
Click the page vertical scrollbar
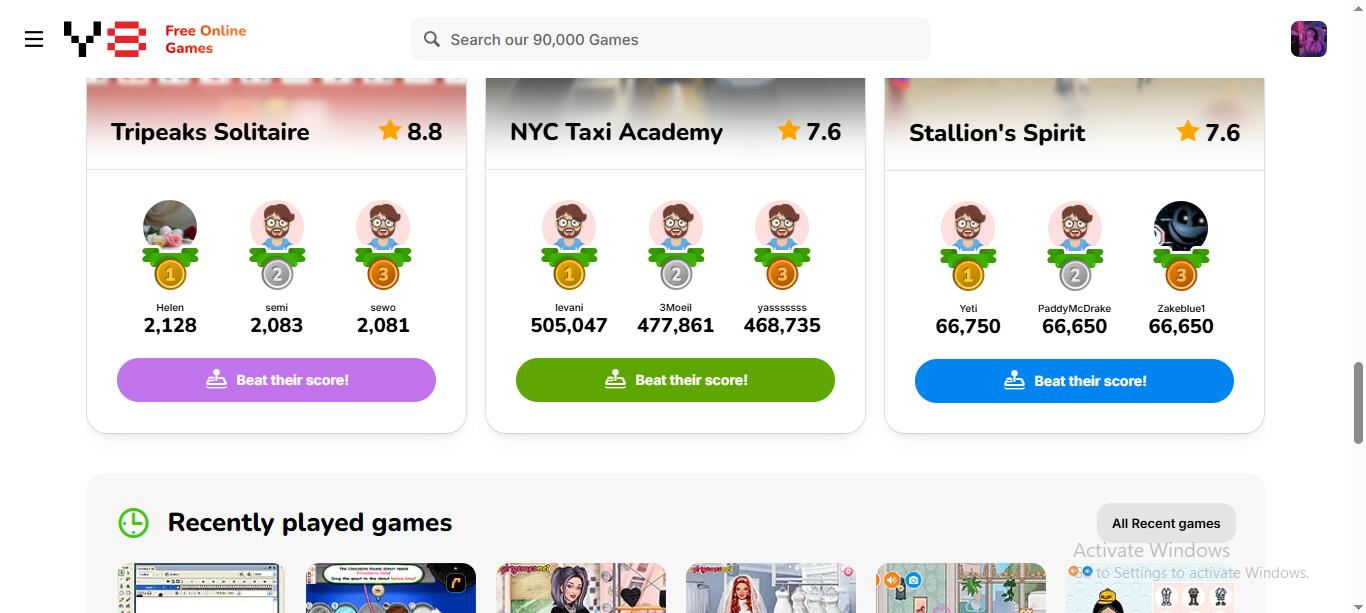tap(1358, 400)
